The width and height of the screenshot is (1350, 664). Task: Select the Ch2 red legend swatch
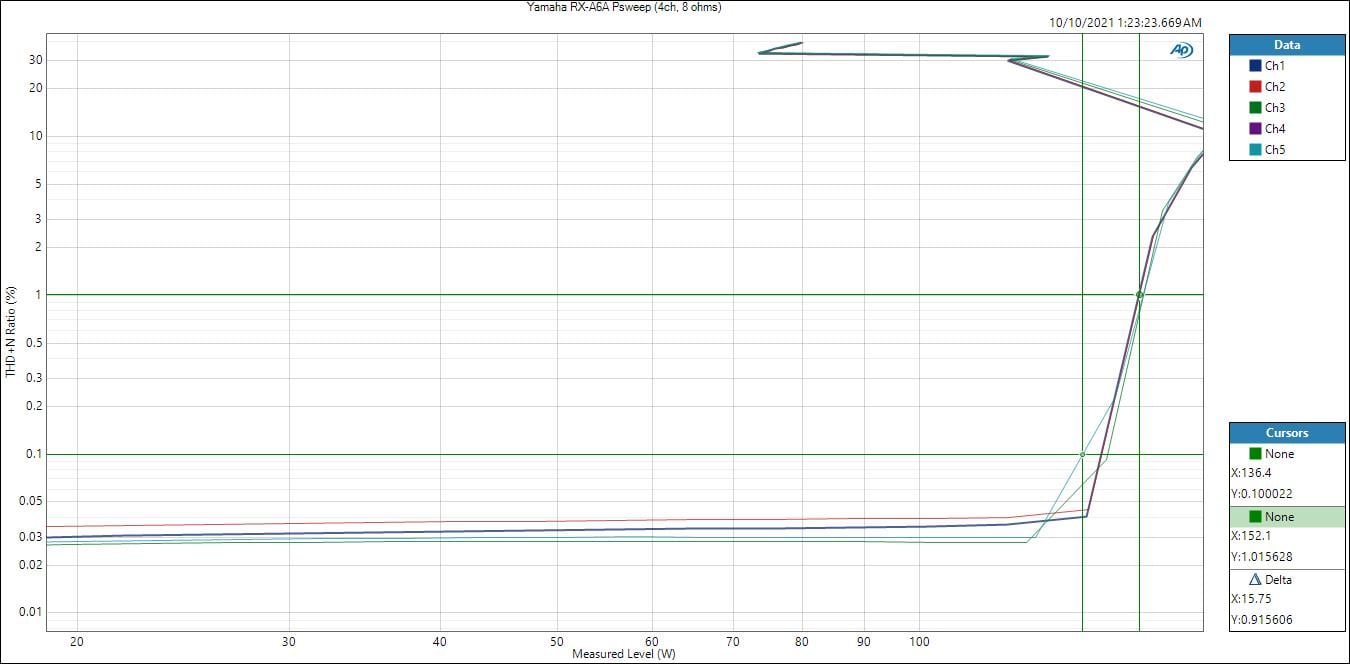pos(1255,87)
